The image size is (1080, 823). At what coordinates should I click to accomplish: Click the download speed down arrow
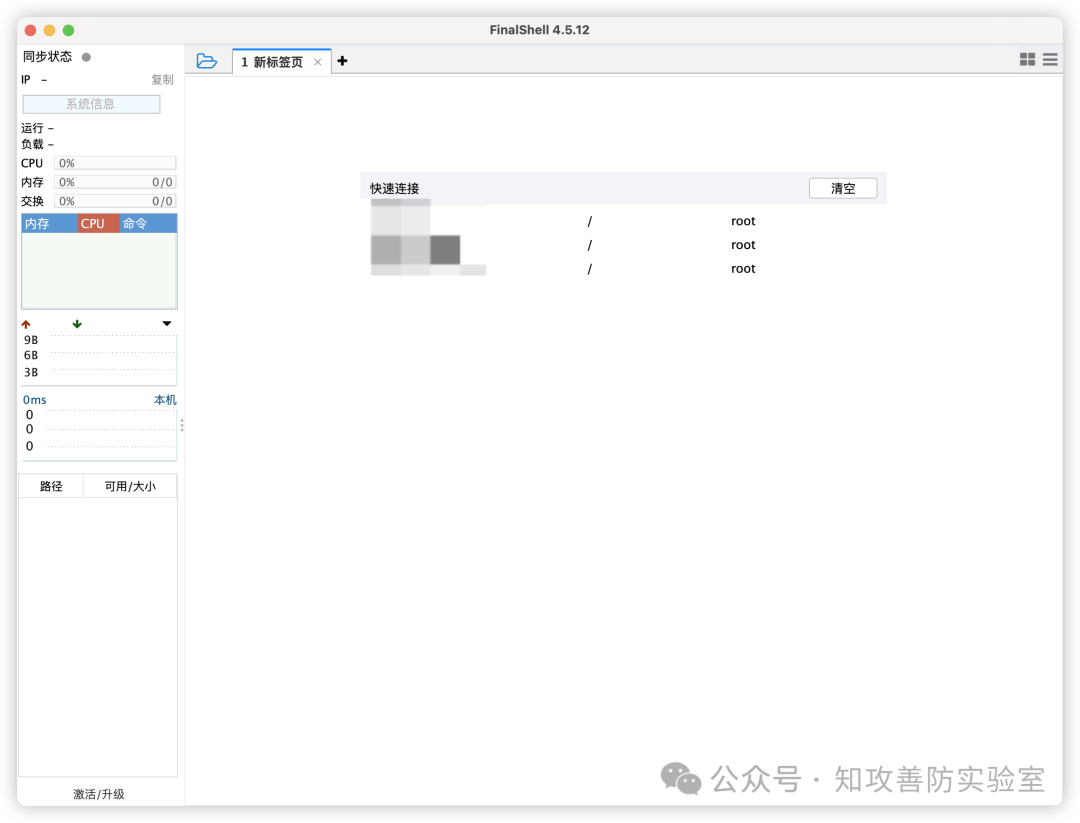tap(77, 324)
